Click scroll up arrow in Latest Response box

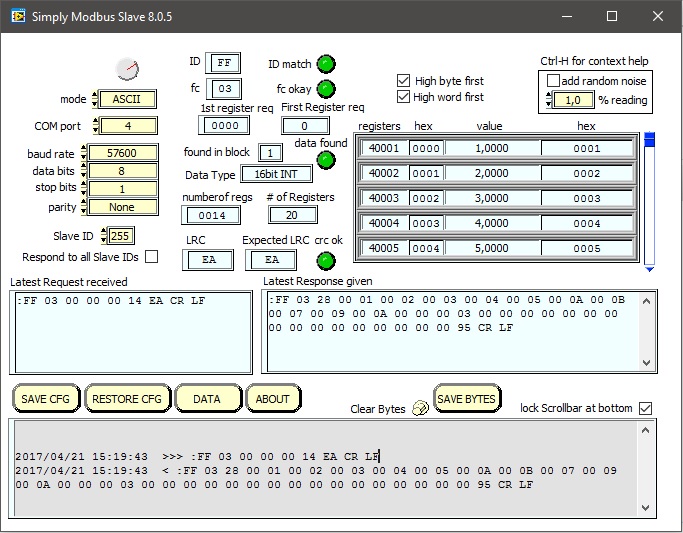tap(646, 301)
